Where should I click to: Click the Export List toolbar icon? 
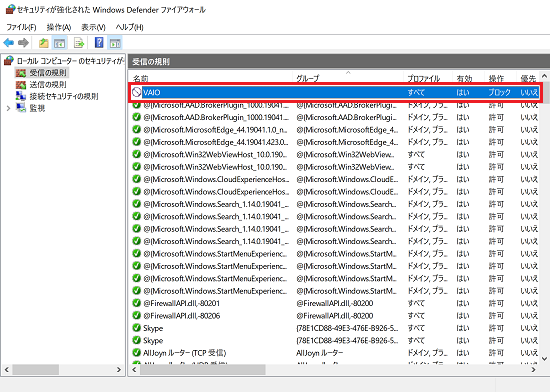(x=79, y=43)
